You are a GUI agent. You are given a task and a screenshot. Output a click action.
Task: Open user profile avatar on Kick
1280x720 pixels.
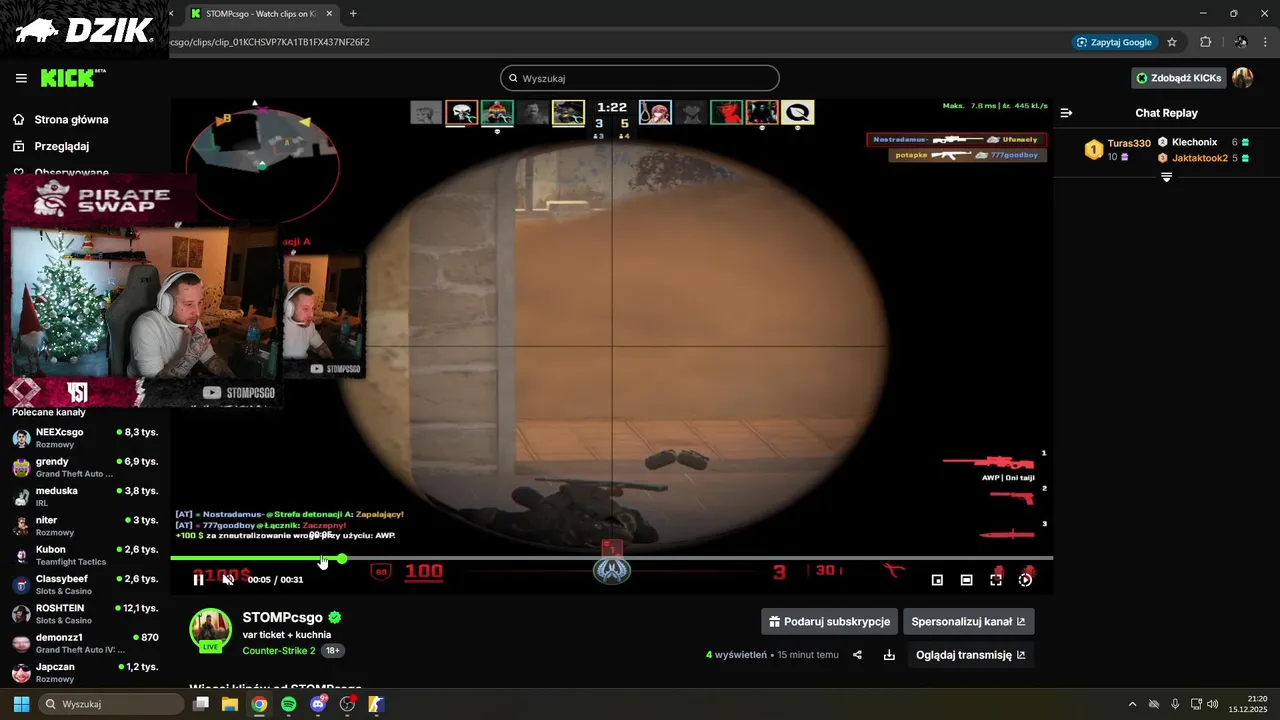pos(1242,78)
